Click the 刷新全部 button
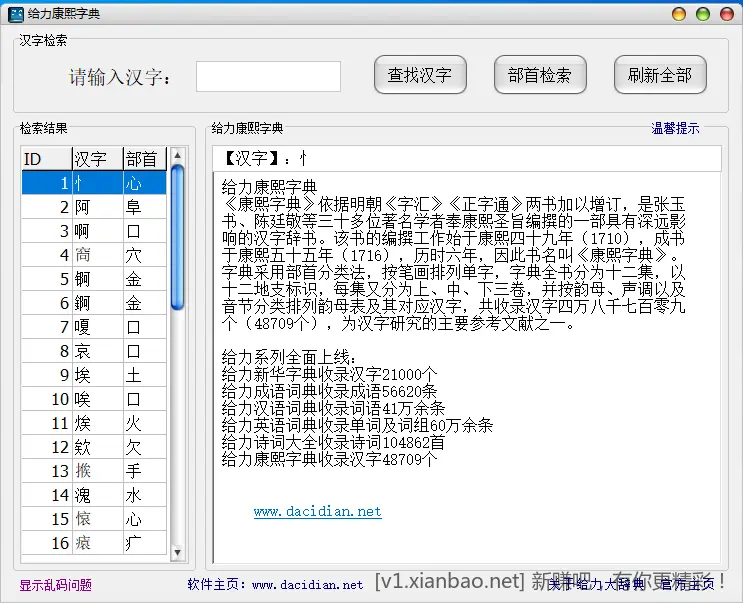 click(x=660, y=75)
